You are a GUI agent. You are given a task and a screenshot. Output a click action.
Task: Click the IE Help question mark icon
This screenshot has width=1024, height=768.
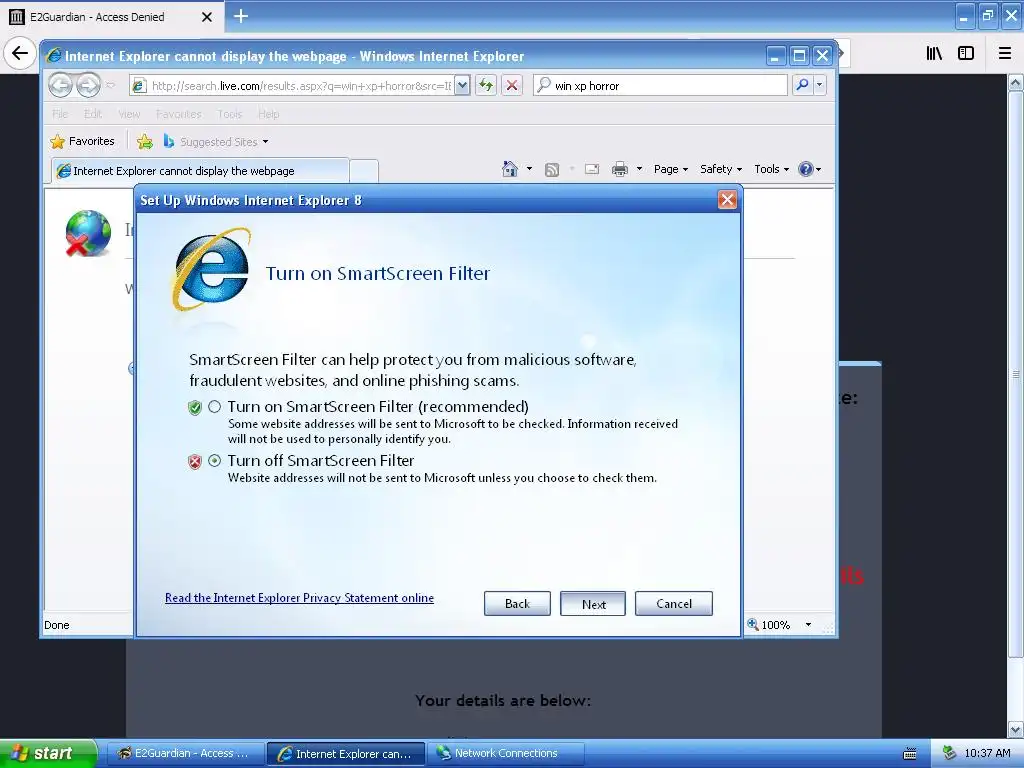[x=807, y=169]
